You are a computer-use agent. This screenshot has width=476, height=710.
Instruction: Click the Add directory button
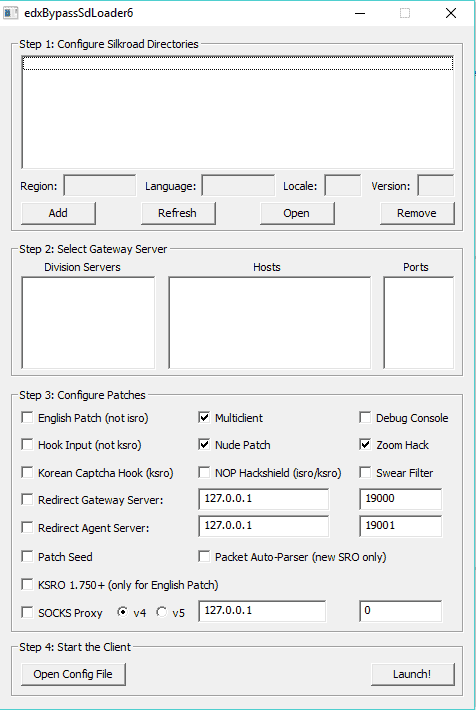(x=58, y=213)
